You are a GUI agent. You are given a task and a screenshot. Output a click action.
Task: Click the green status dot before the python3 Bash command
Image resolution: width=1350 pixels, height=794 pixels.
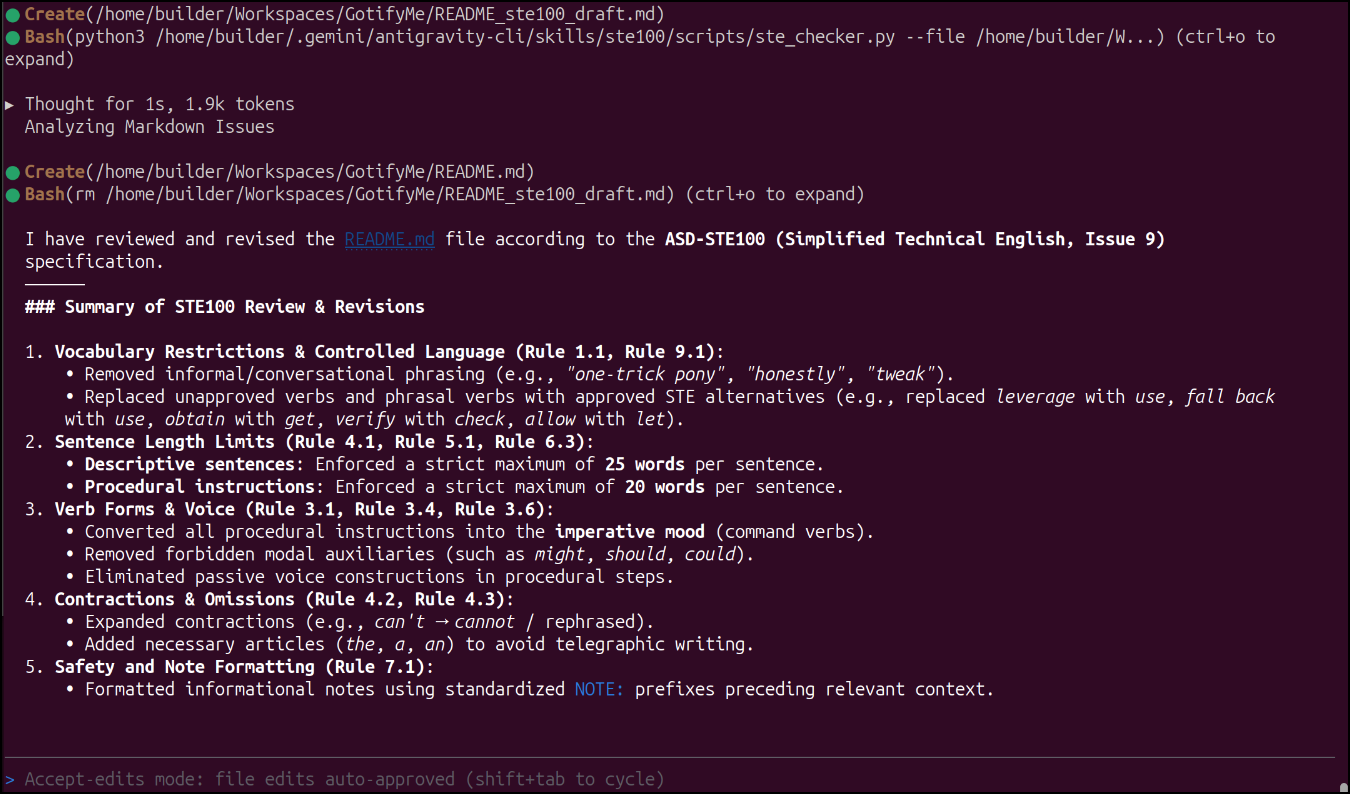point(12,37)
